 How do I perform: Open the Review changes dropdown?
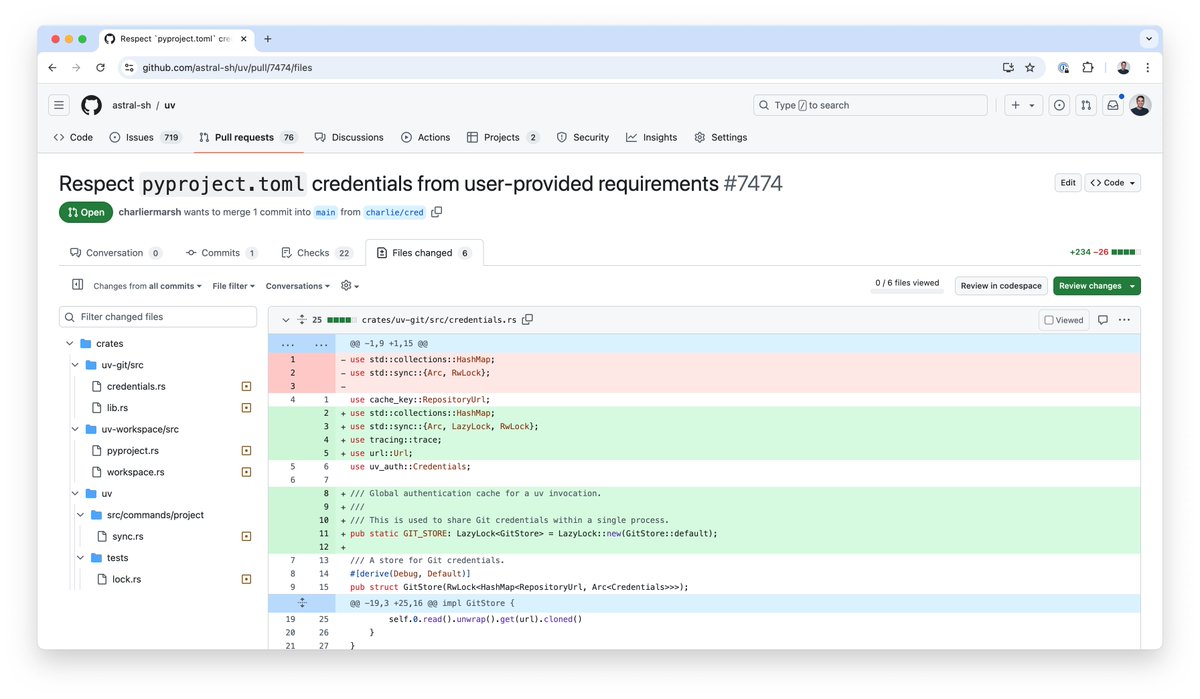click(x=1096, y=286)
